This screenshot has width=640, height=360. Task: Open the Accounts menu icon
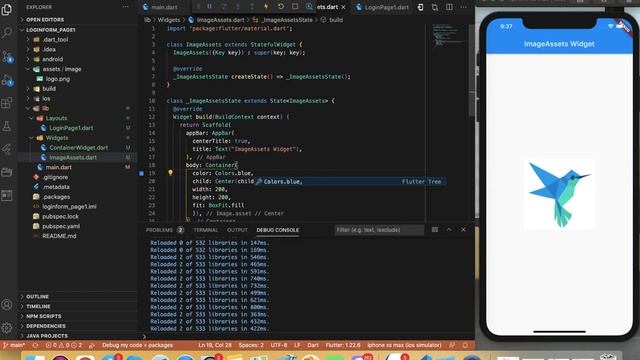tap(7, 304)
